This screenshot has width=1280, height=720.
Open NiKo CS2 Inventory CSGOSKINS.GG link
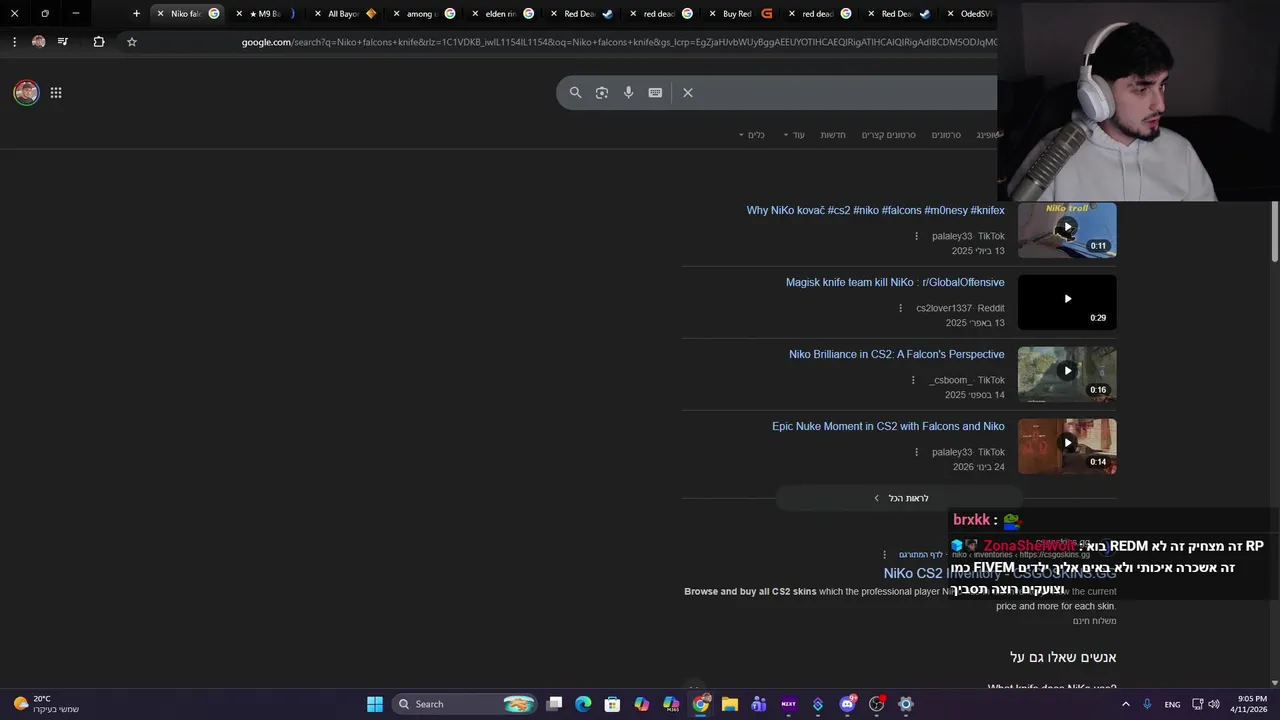tap(1000, 573)
